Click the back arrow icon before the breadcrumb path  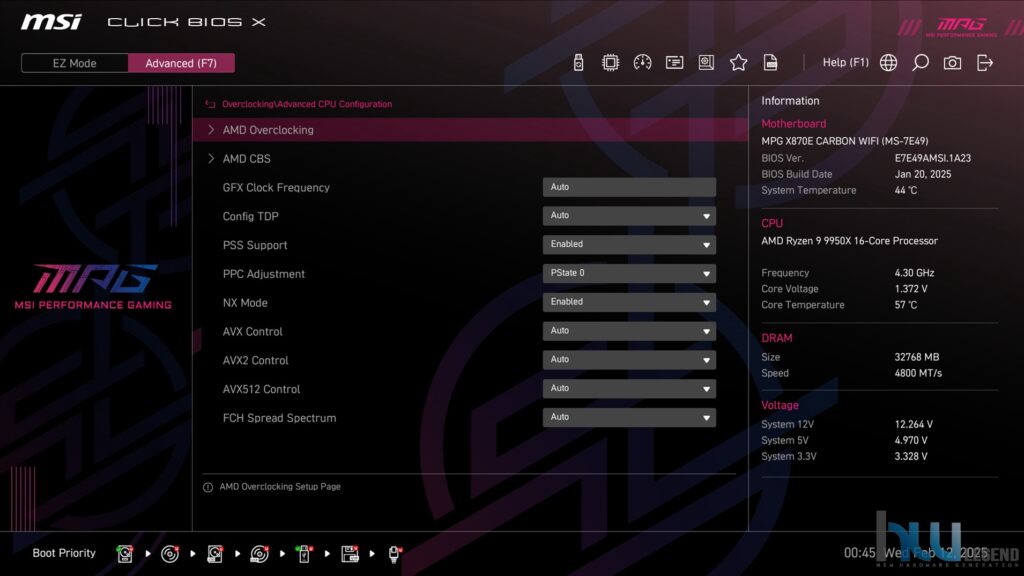click(210, 104)
